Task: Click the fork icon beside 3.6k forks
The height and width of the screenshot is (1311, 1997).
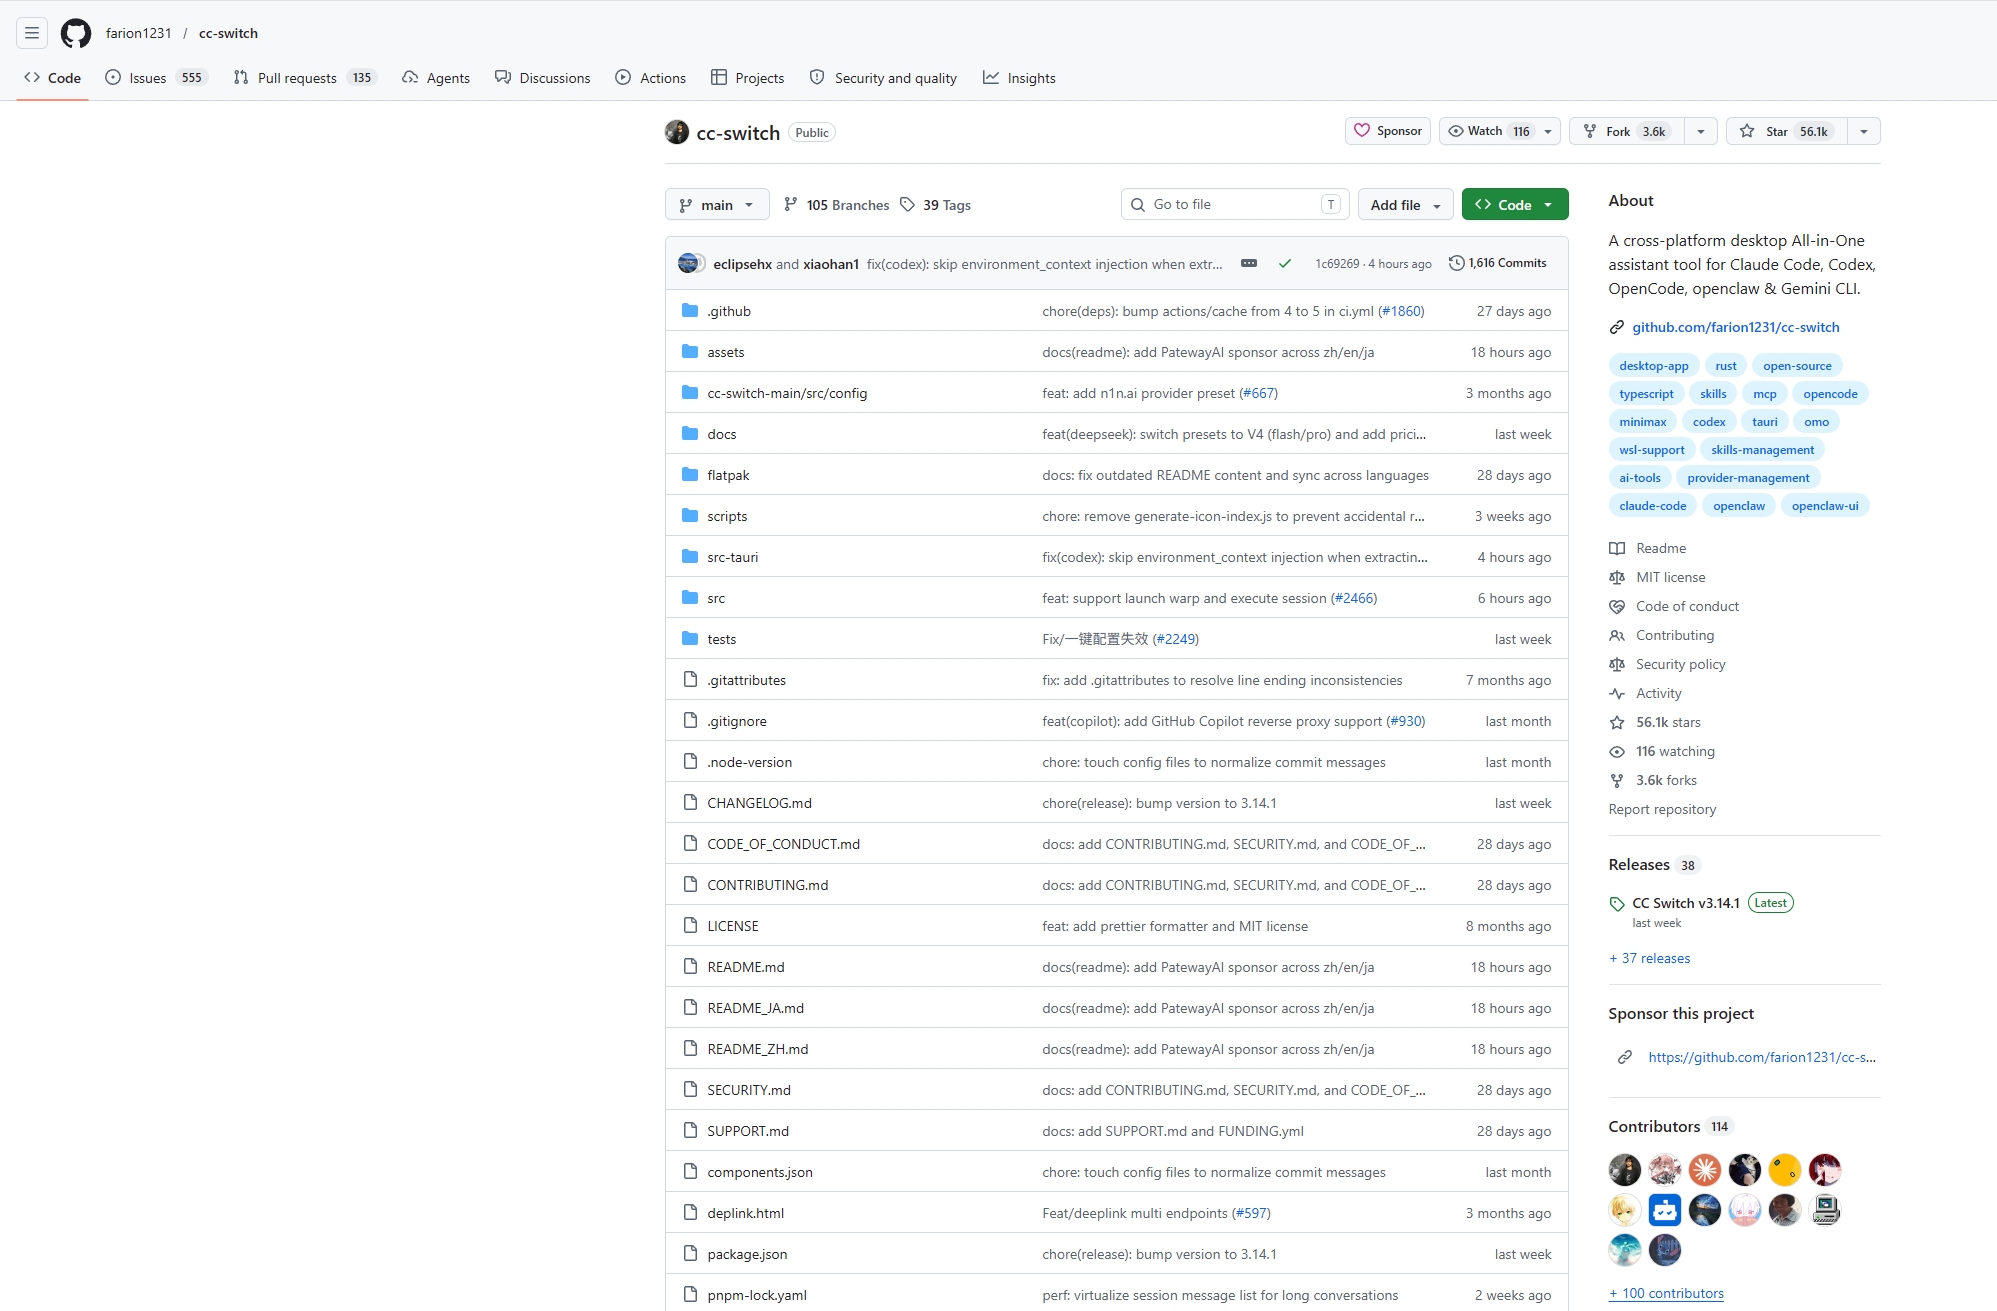Action: 1617,780
